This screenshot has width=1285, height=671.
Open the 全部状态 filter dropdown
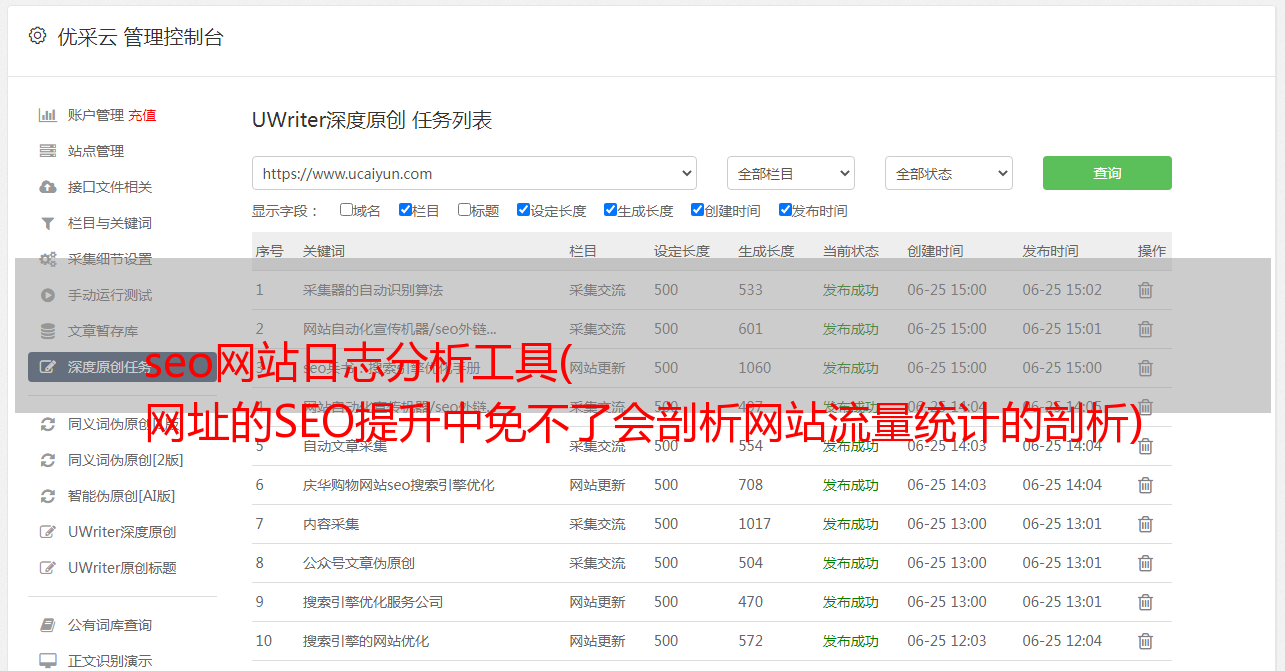[x=948, y=173]
